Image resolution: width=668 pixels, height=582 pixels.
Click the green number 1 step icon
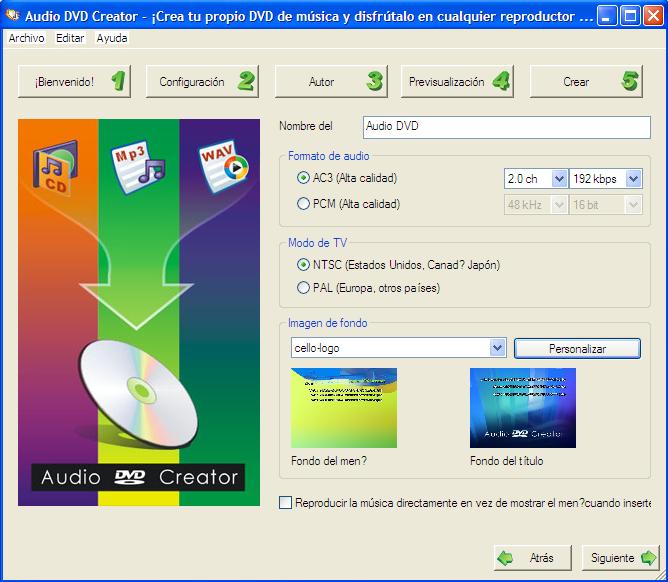coord(118,81)
